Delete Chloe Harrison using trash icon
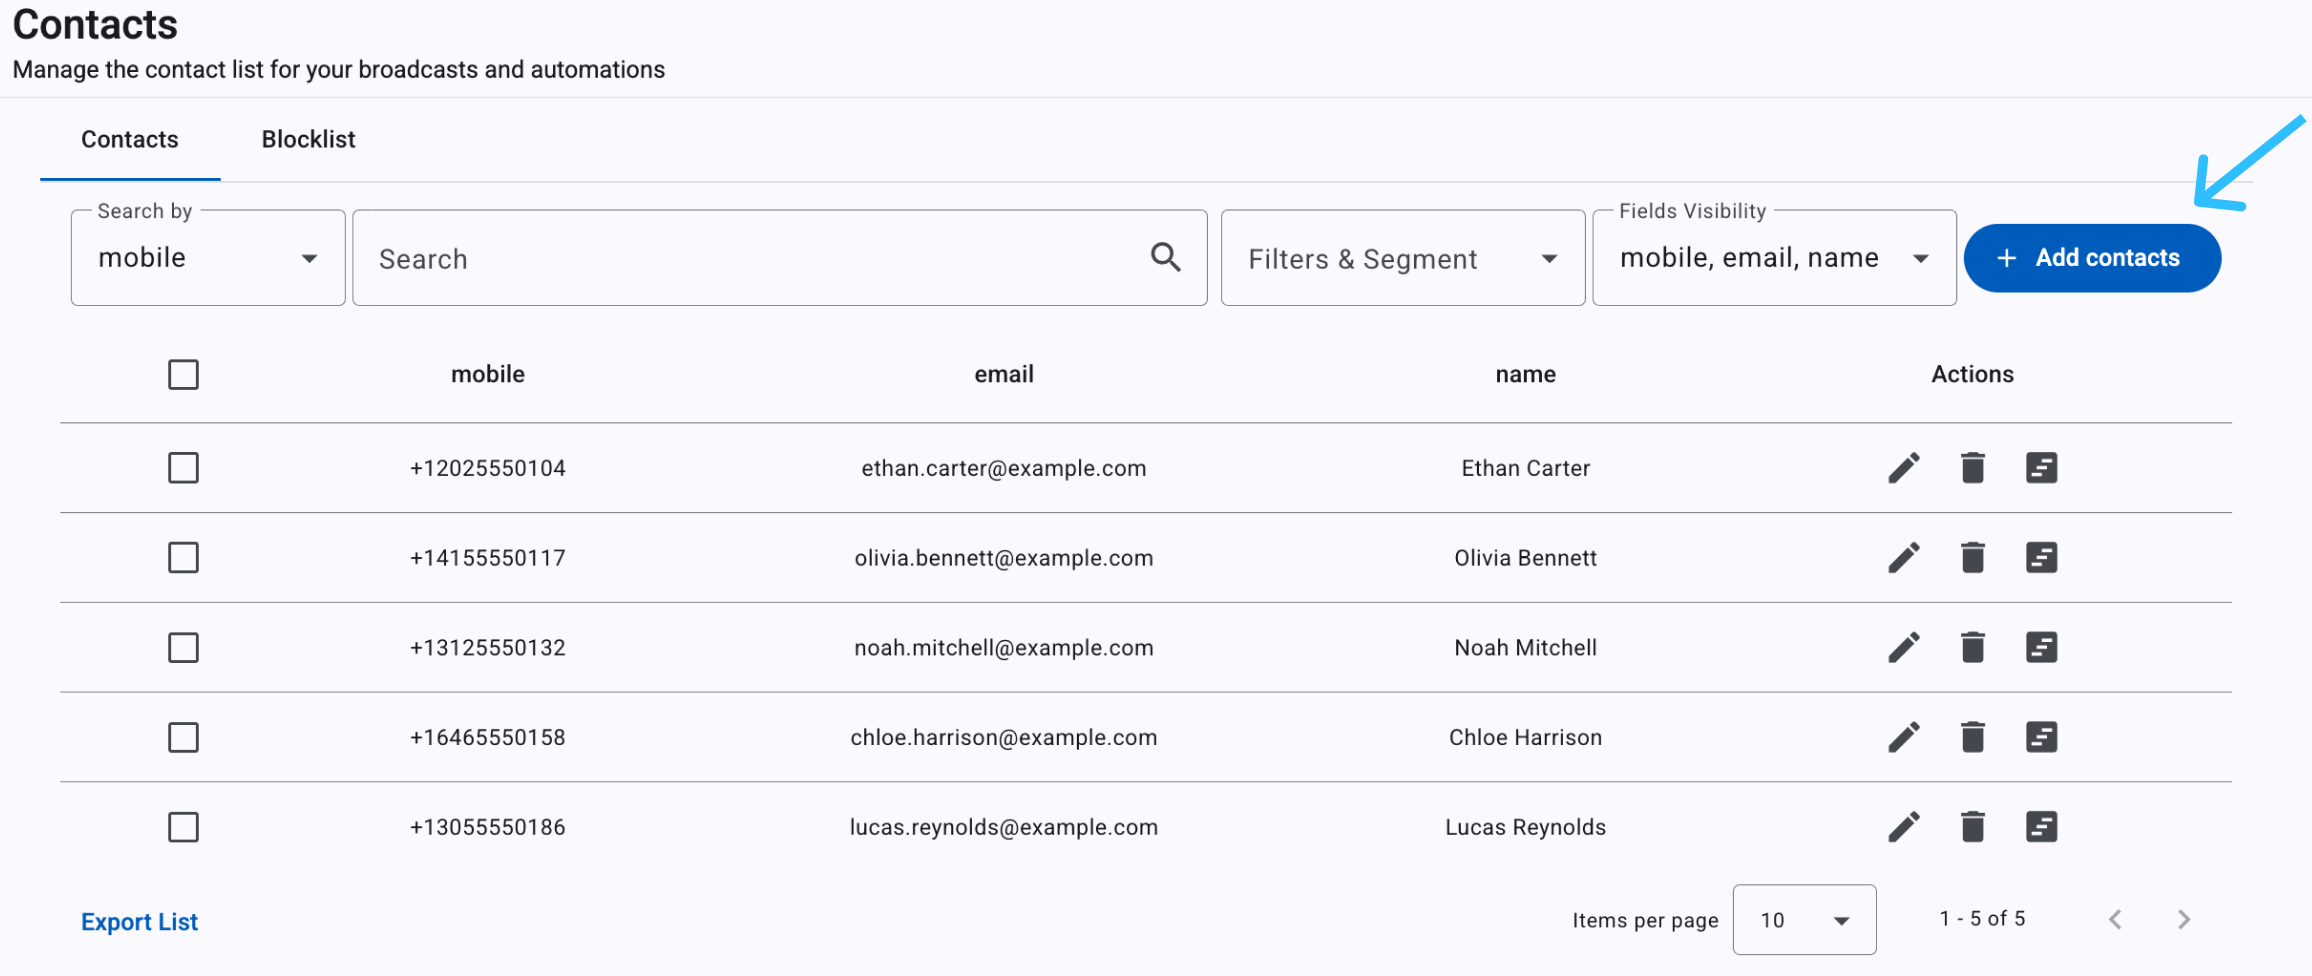This screenshot has height=976, width=2312. [1973, 738]
